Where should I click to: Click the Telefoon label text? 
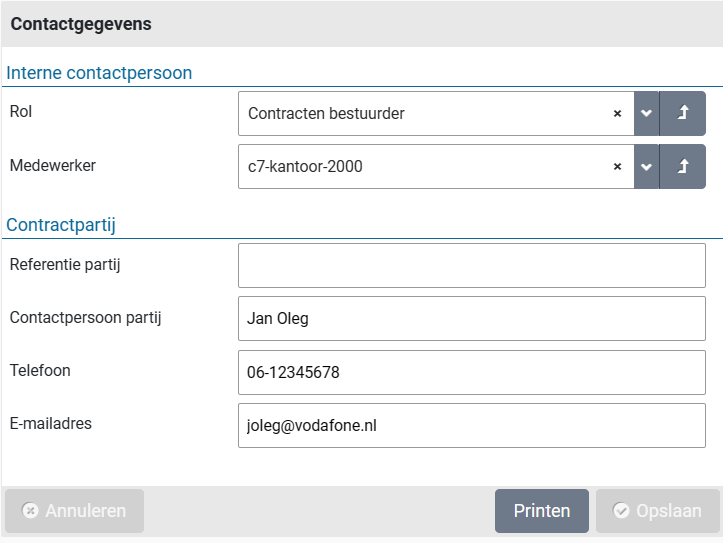click(40, 371)
